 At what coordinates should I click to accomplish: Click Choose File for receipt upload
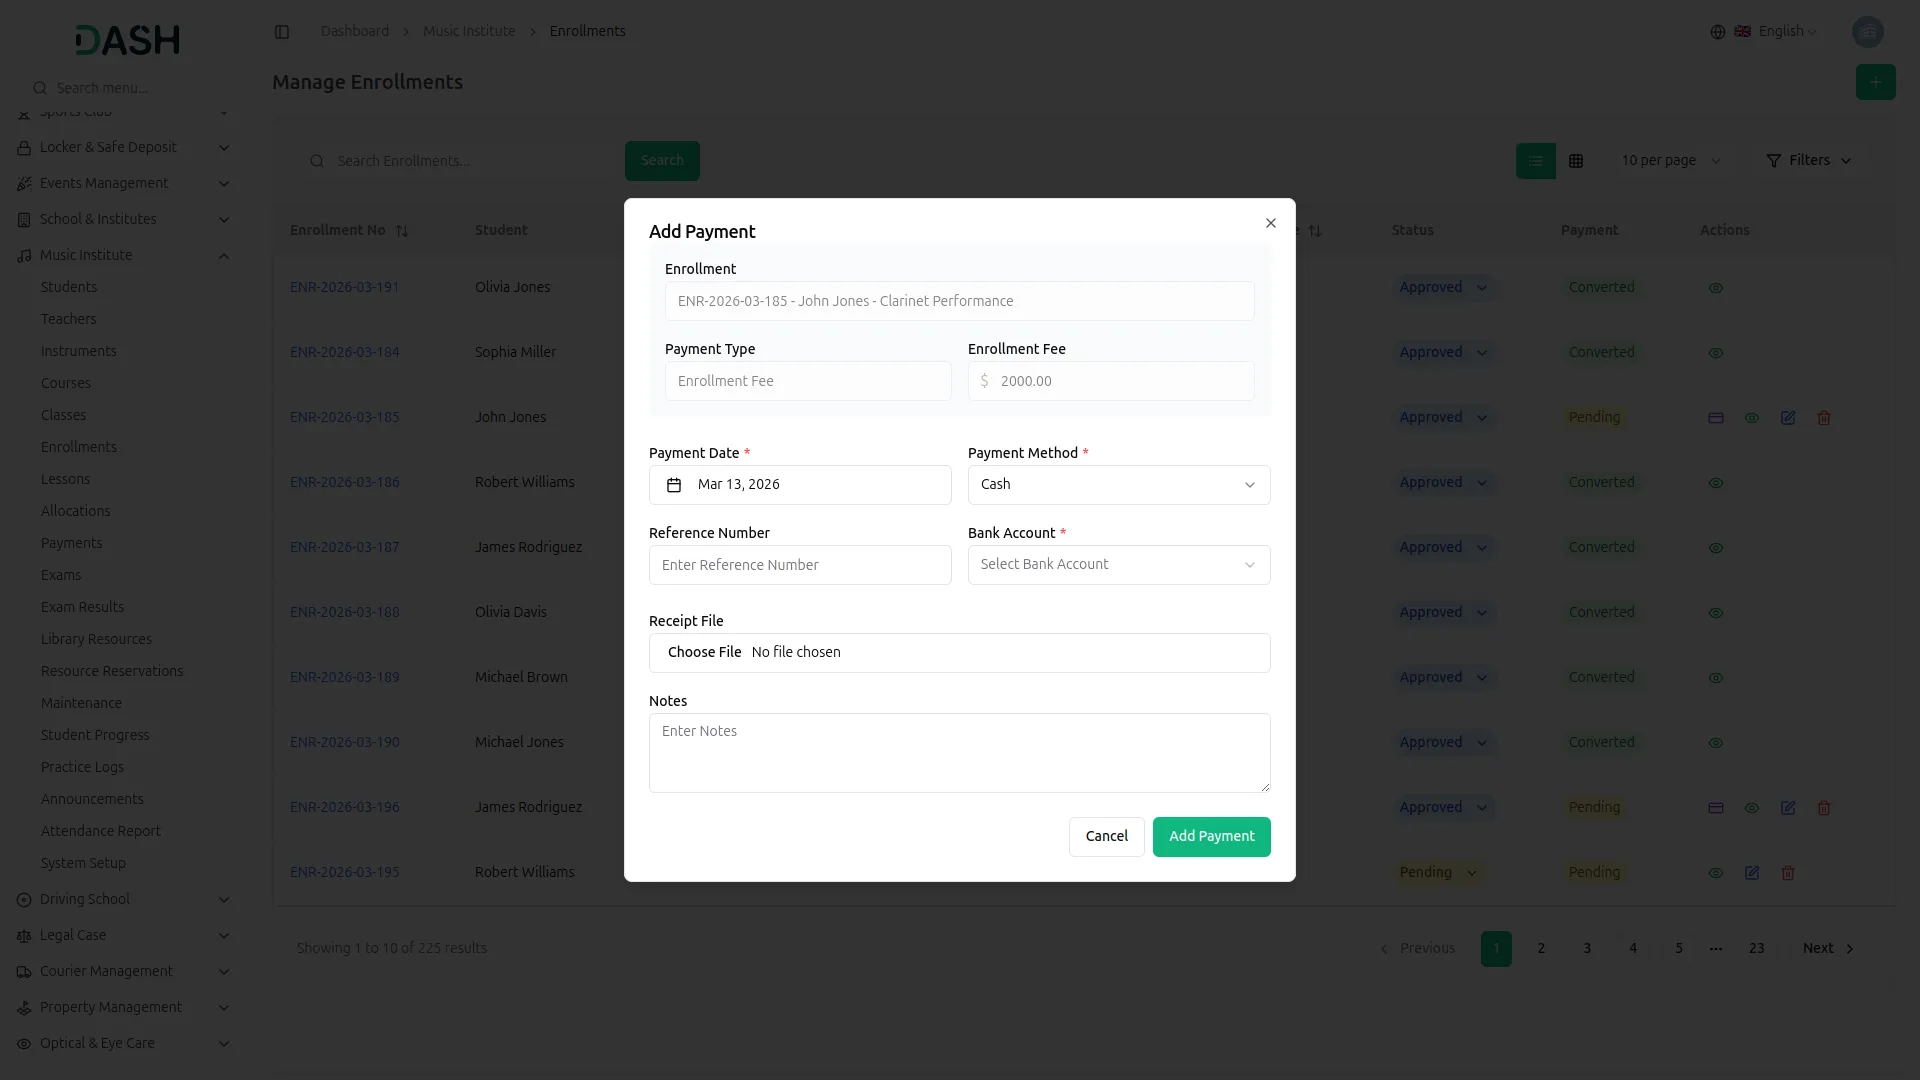tap(704, 653)
